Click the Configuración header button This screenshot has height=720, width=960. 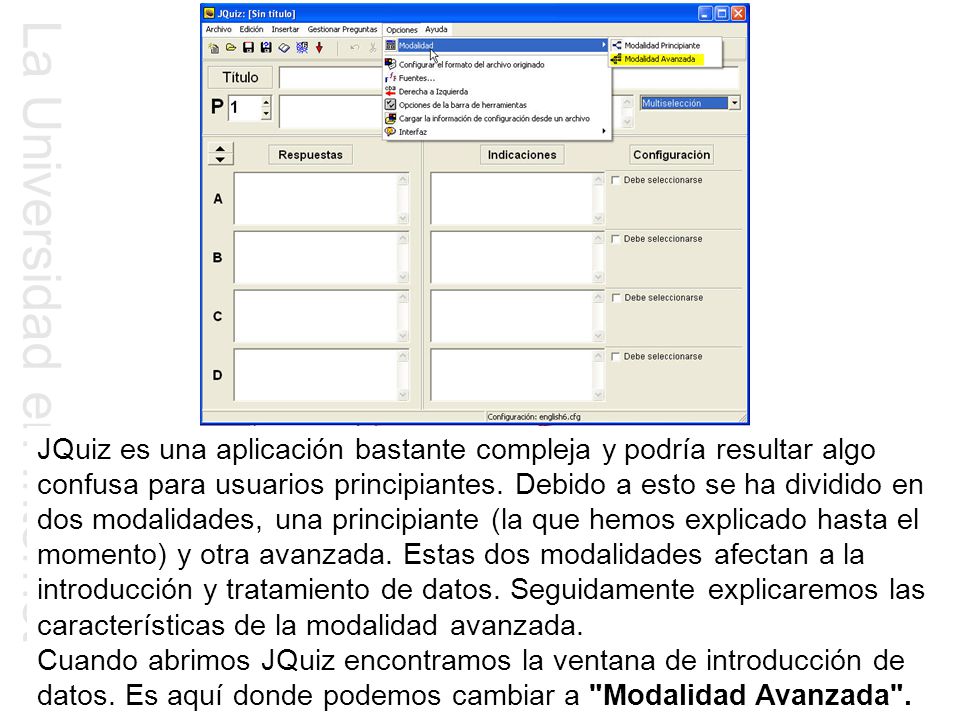[672, 155]
